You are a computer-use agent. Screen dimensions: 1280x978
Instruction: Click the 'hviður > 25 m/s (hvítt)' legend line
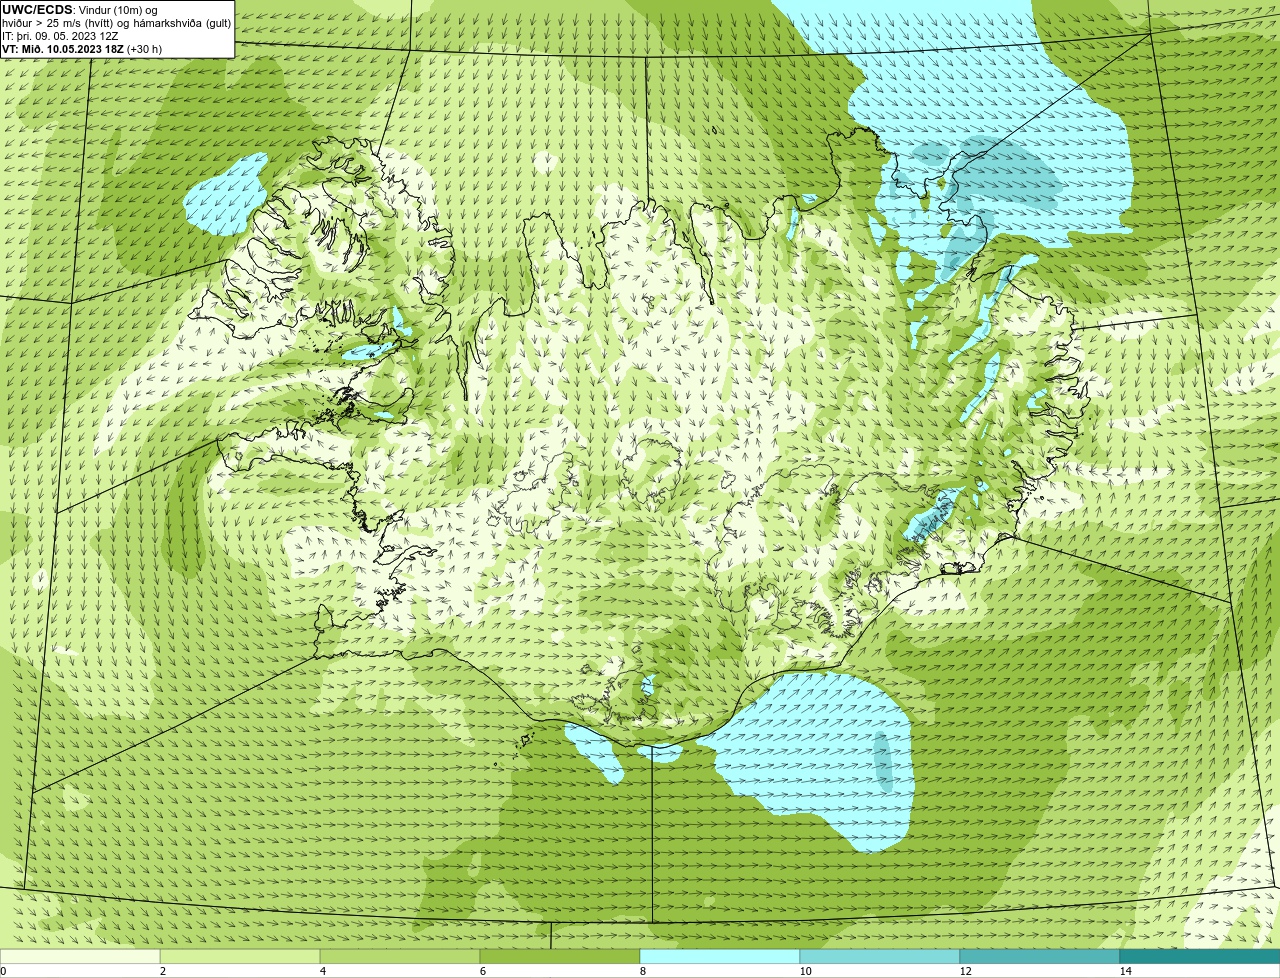click(x=117, y=23)
